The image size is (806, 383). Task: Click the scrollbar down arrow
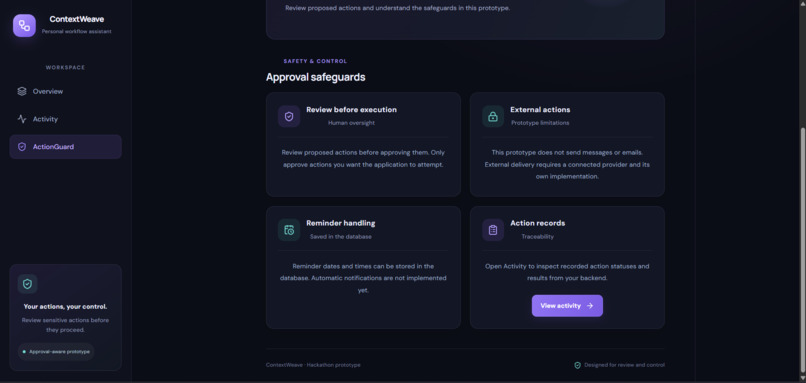(802, 378)
